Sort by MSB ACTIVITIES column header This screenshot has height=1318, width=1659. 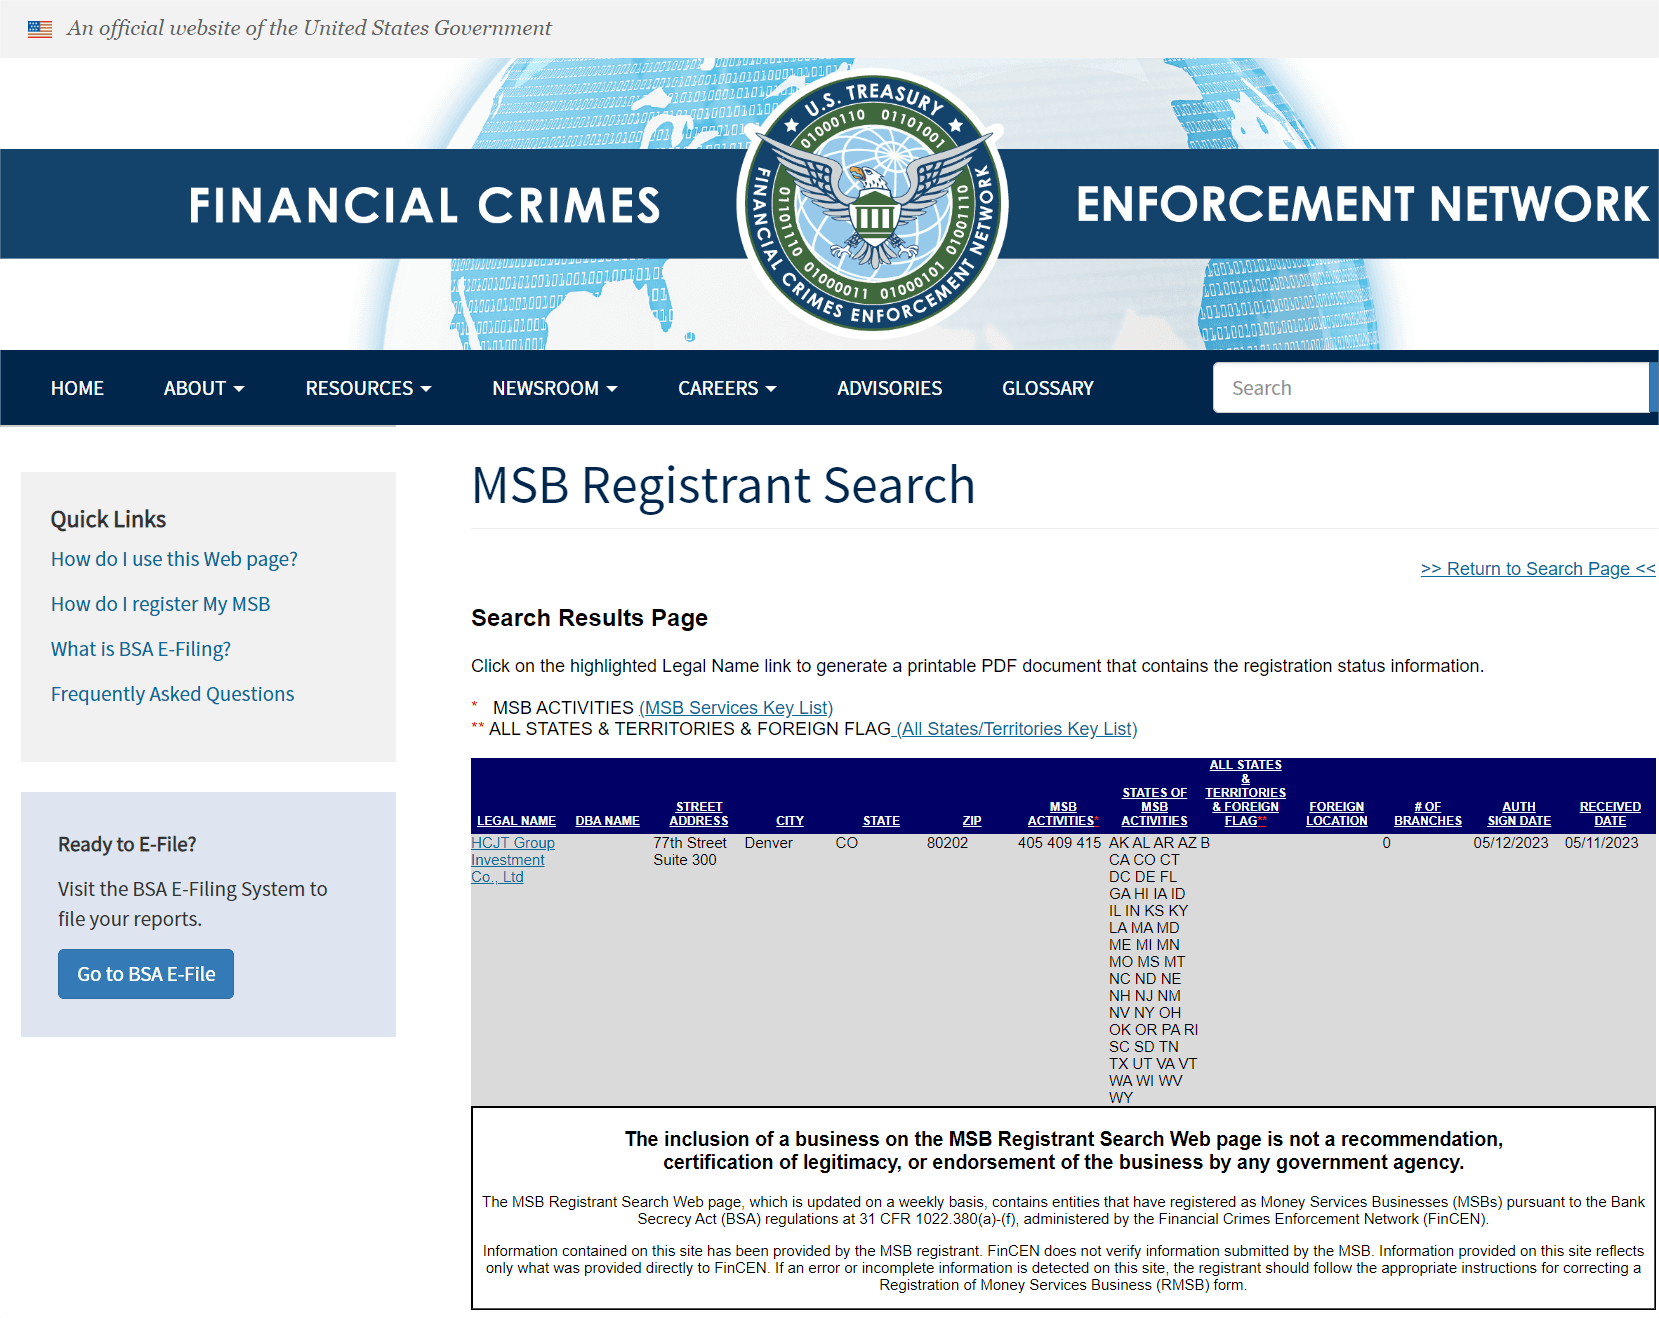click(x=1063, y=814)
